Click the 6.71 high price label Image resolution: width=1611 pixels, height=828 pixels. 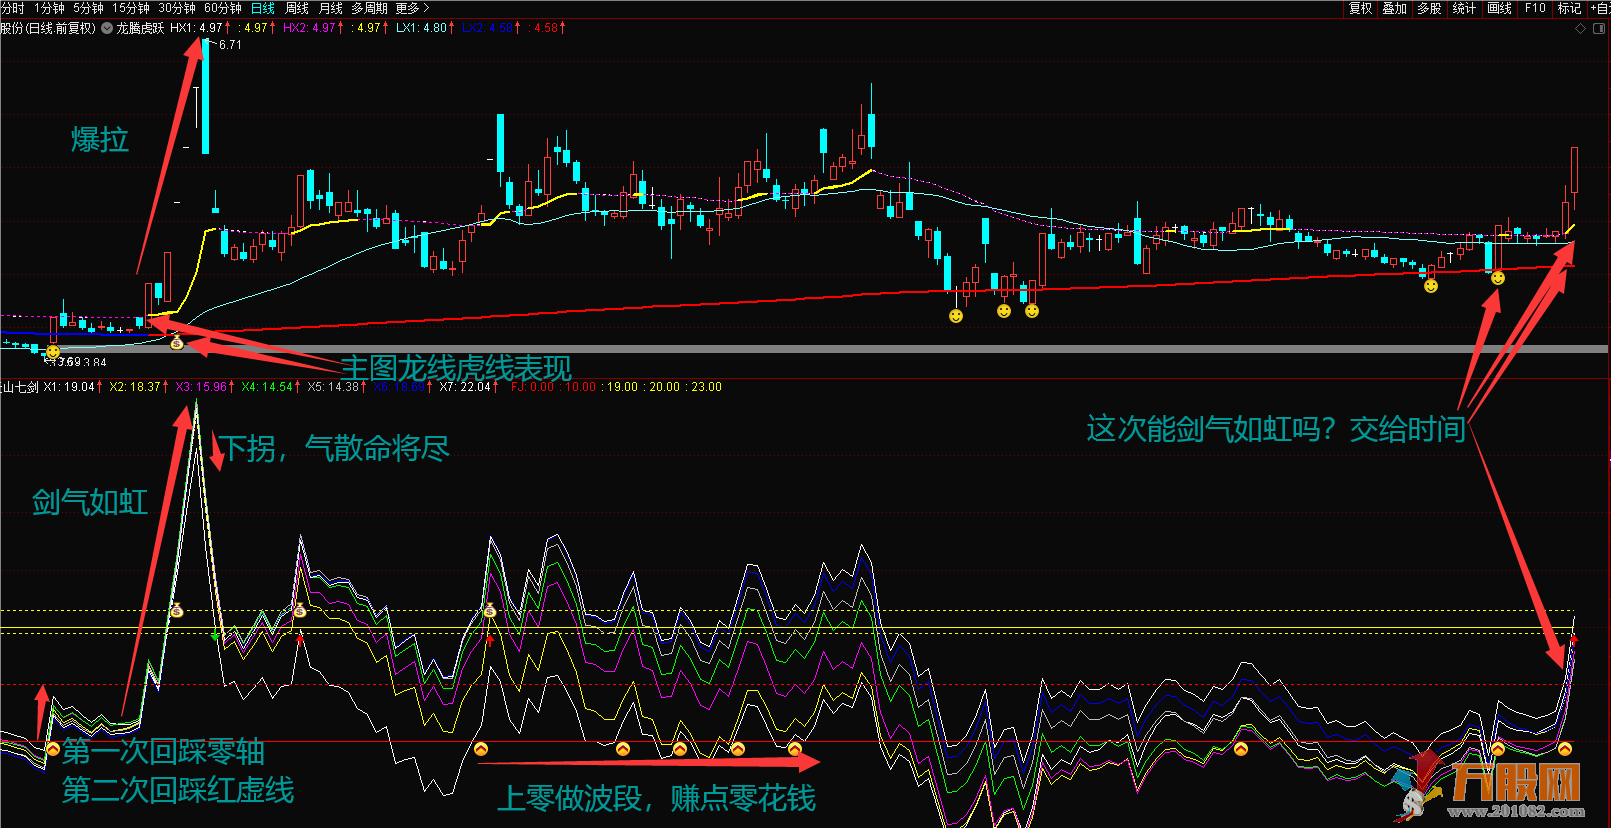[x=230, y=44]
